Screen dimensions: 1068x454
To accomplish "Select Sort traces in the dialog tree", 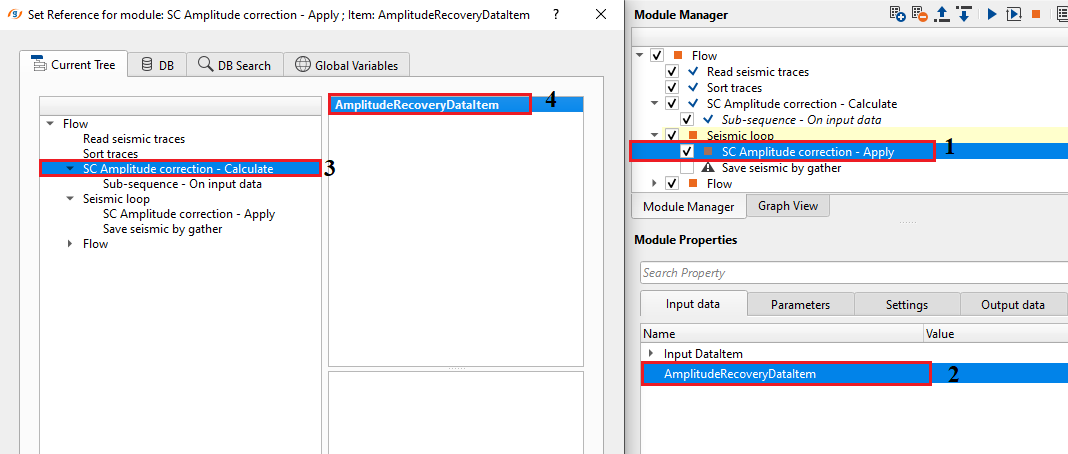I will tap(110, 154).
